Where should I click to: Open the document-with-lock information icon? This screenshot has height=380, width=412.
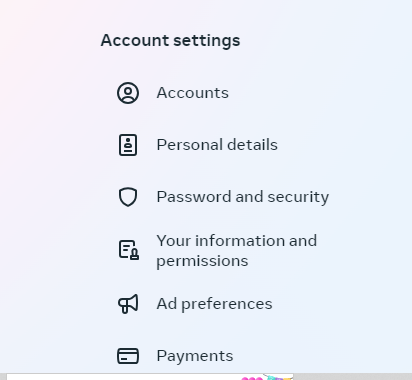coord(129,250)
